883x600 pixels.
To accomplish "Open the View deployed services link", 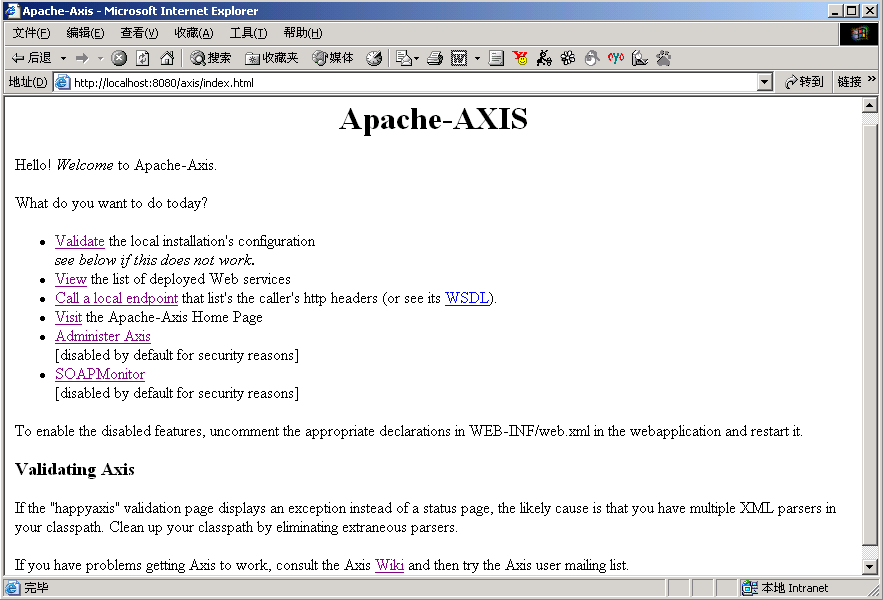I will (x=70, y=279).
